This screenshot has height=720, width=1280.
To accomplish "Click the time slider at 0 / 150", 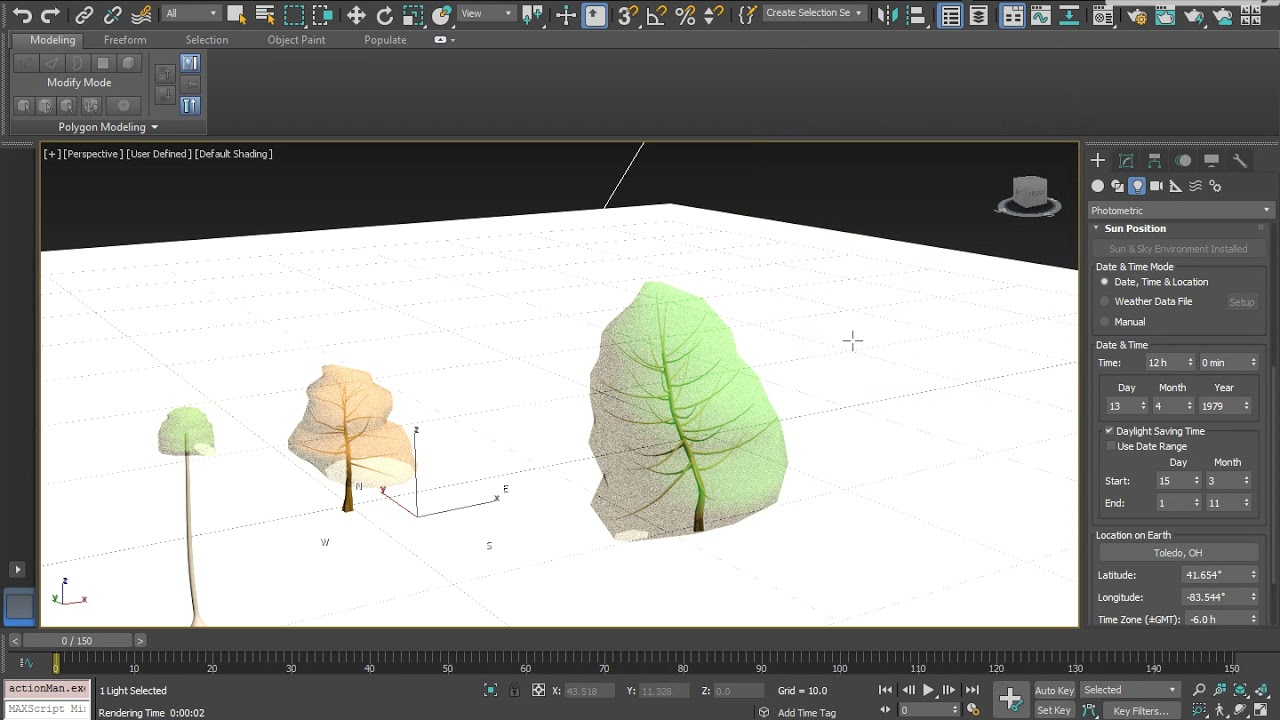I will 77,640.
